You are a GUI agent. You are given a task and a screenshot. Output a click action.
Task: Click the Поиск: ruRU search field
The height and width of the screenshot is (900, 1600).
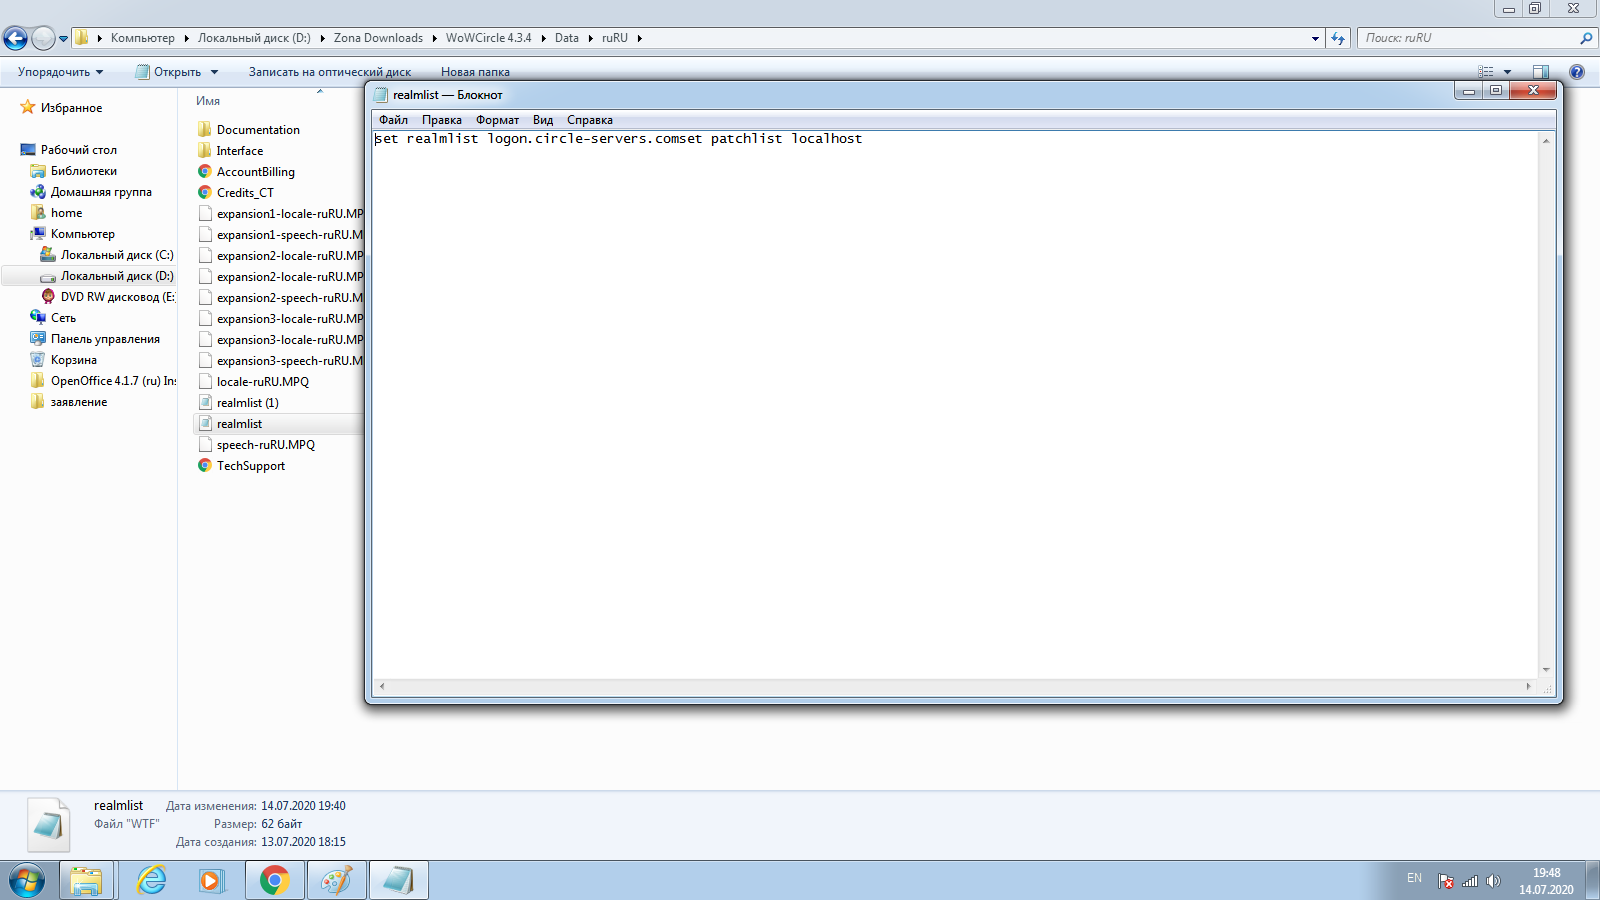[x=1465, y=38]
